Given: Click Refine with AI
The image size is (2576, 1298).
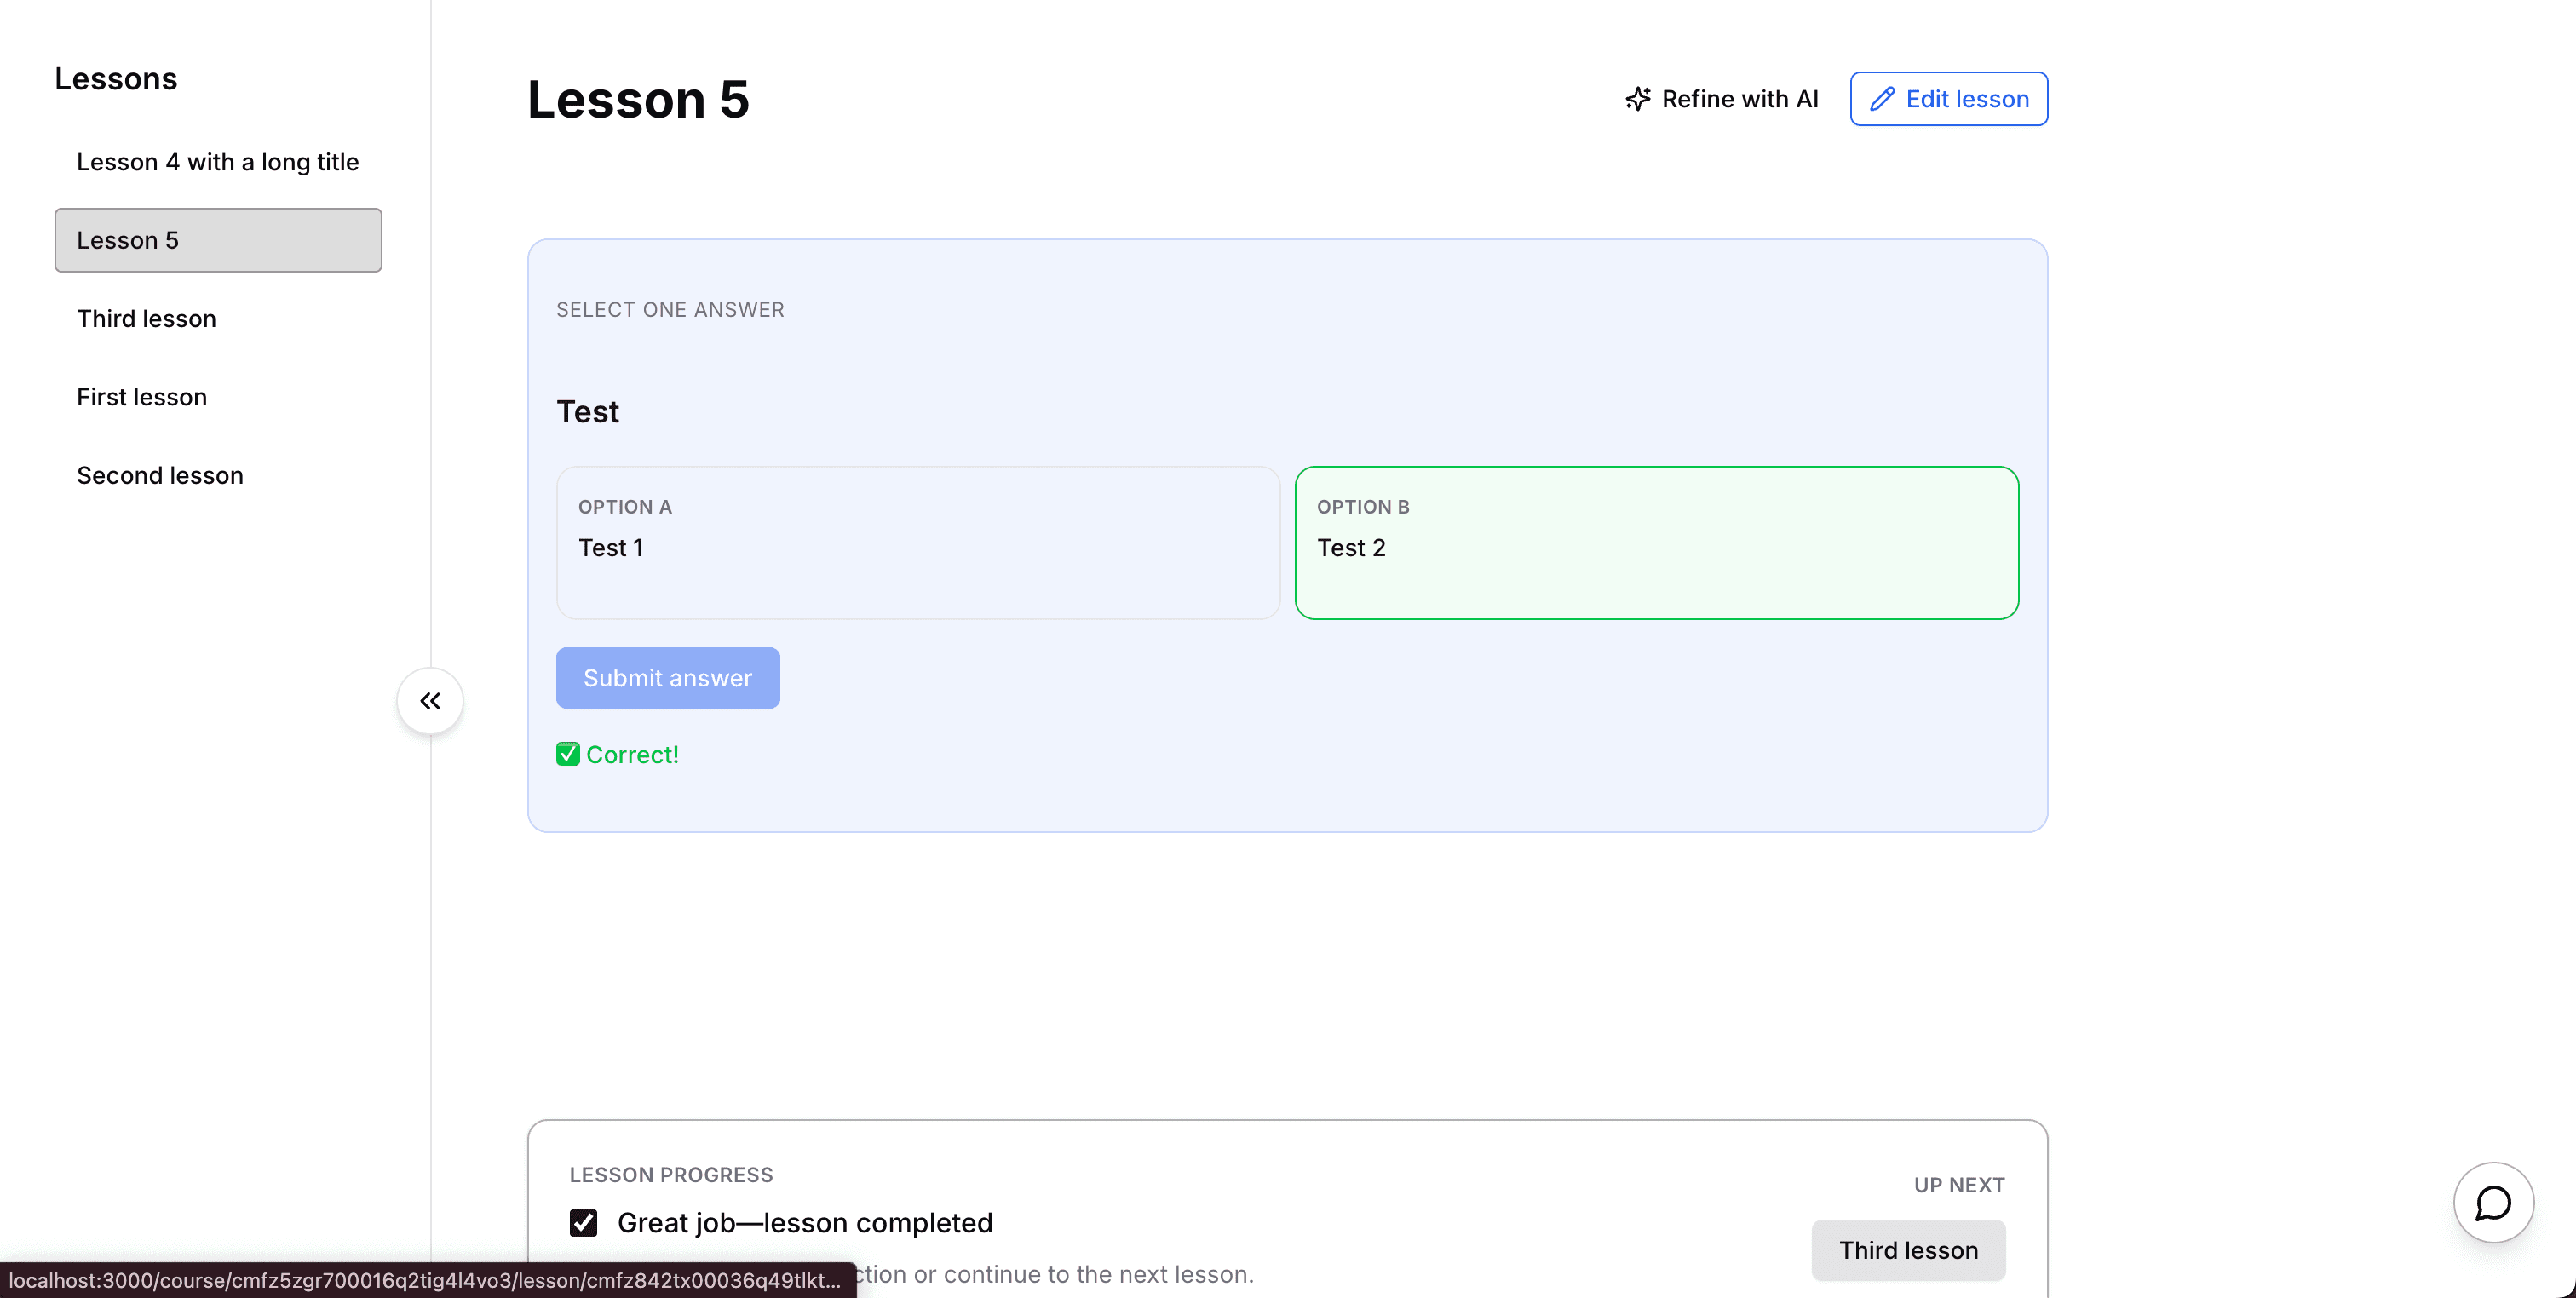Looking at the screenshot, I should [1739, 98].
